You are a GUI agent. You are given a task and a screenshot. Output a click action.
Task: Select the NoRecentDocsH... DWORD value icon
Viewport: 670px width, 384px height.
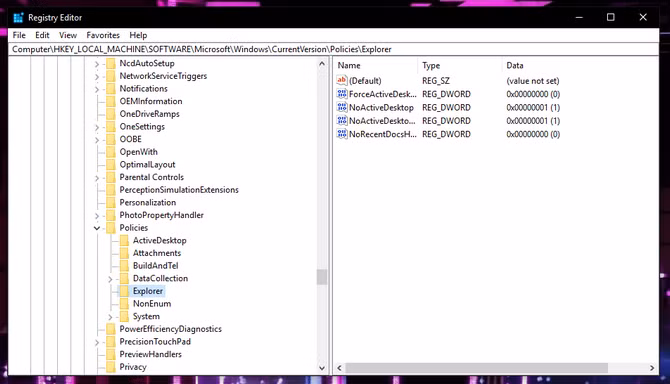341,134
